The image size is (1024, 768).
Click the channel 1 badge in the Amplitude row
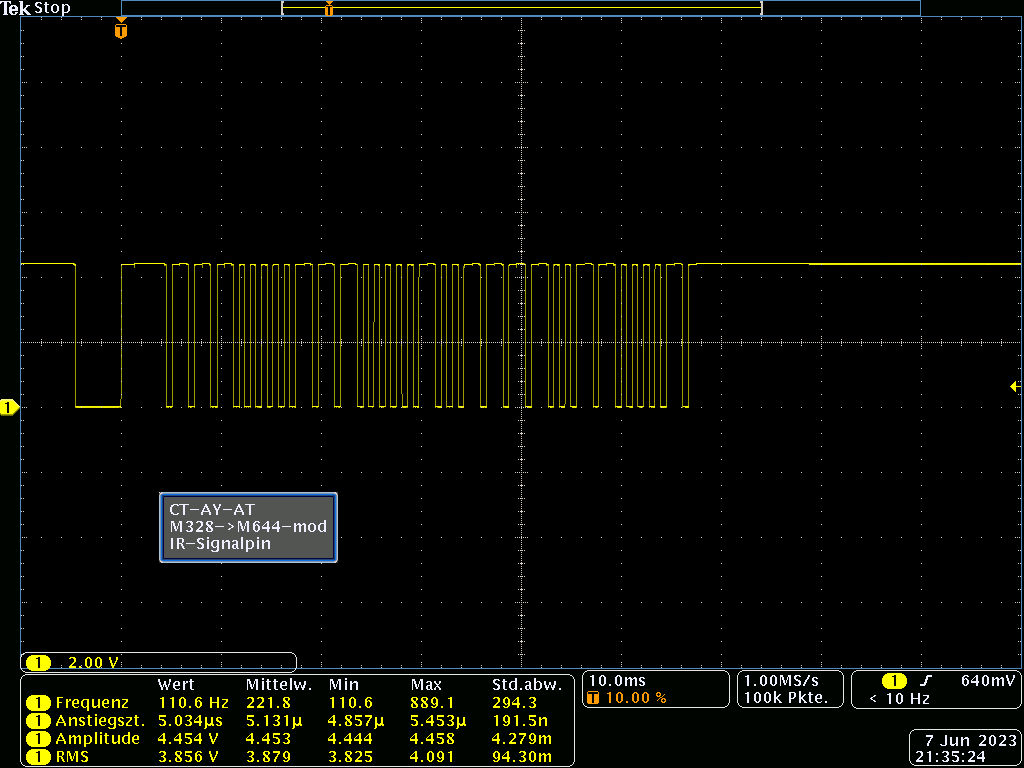coord(39,739)
